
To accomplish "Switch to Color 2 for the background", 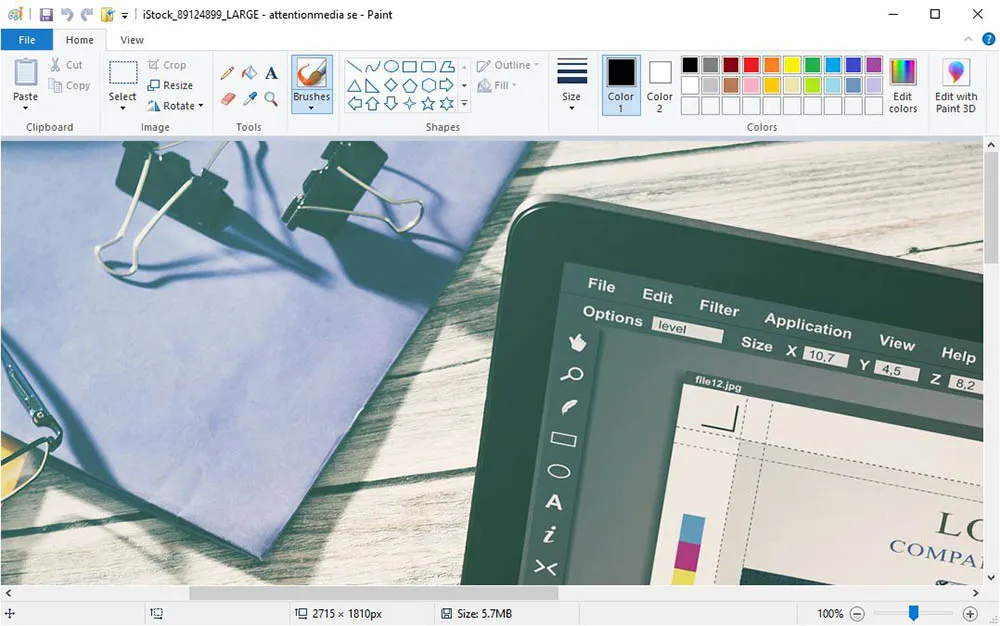I will [659, 85].
